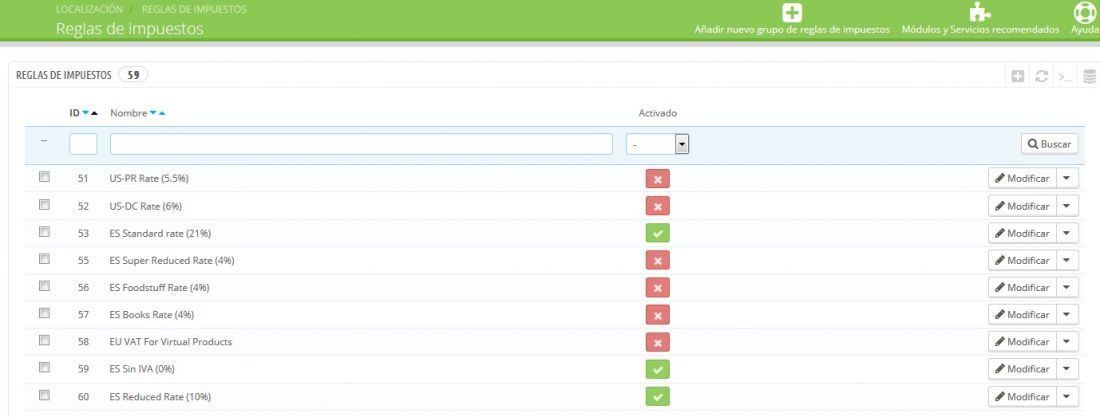Screen dimensions: 1100x417
Task: Show SQL query terminal icon
Action: (1066, 76)
